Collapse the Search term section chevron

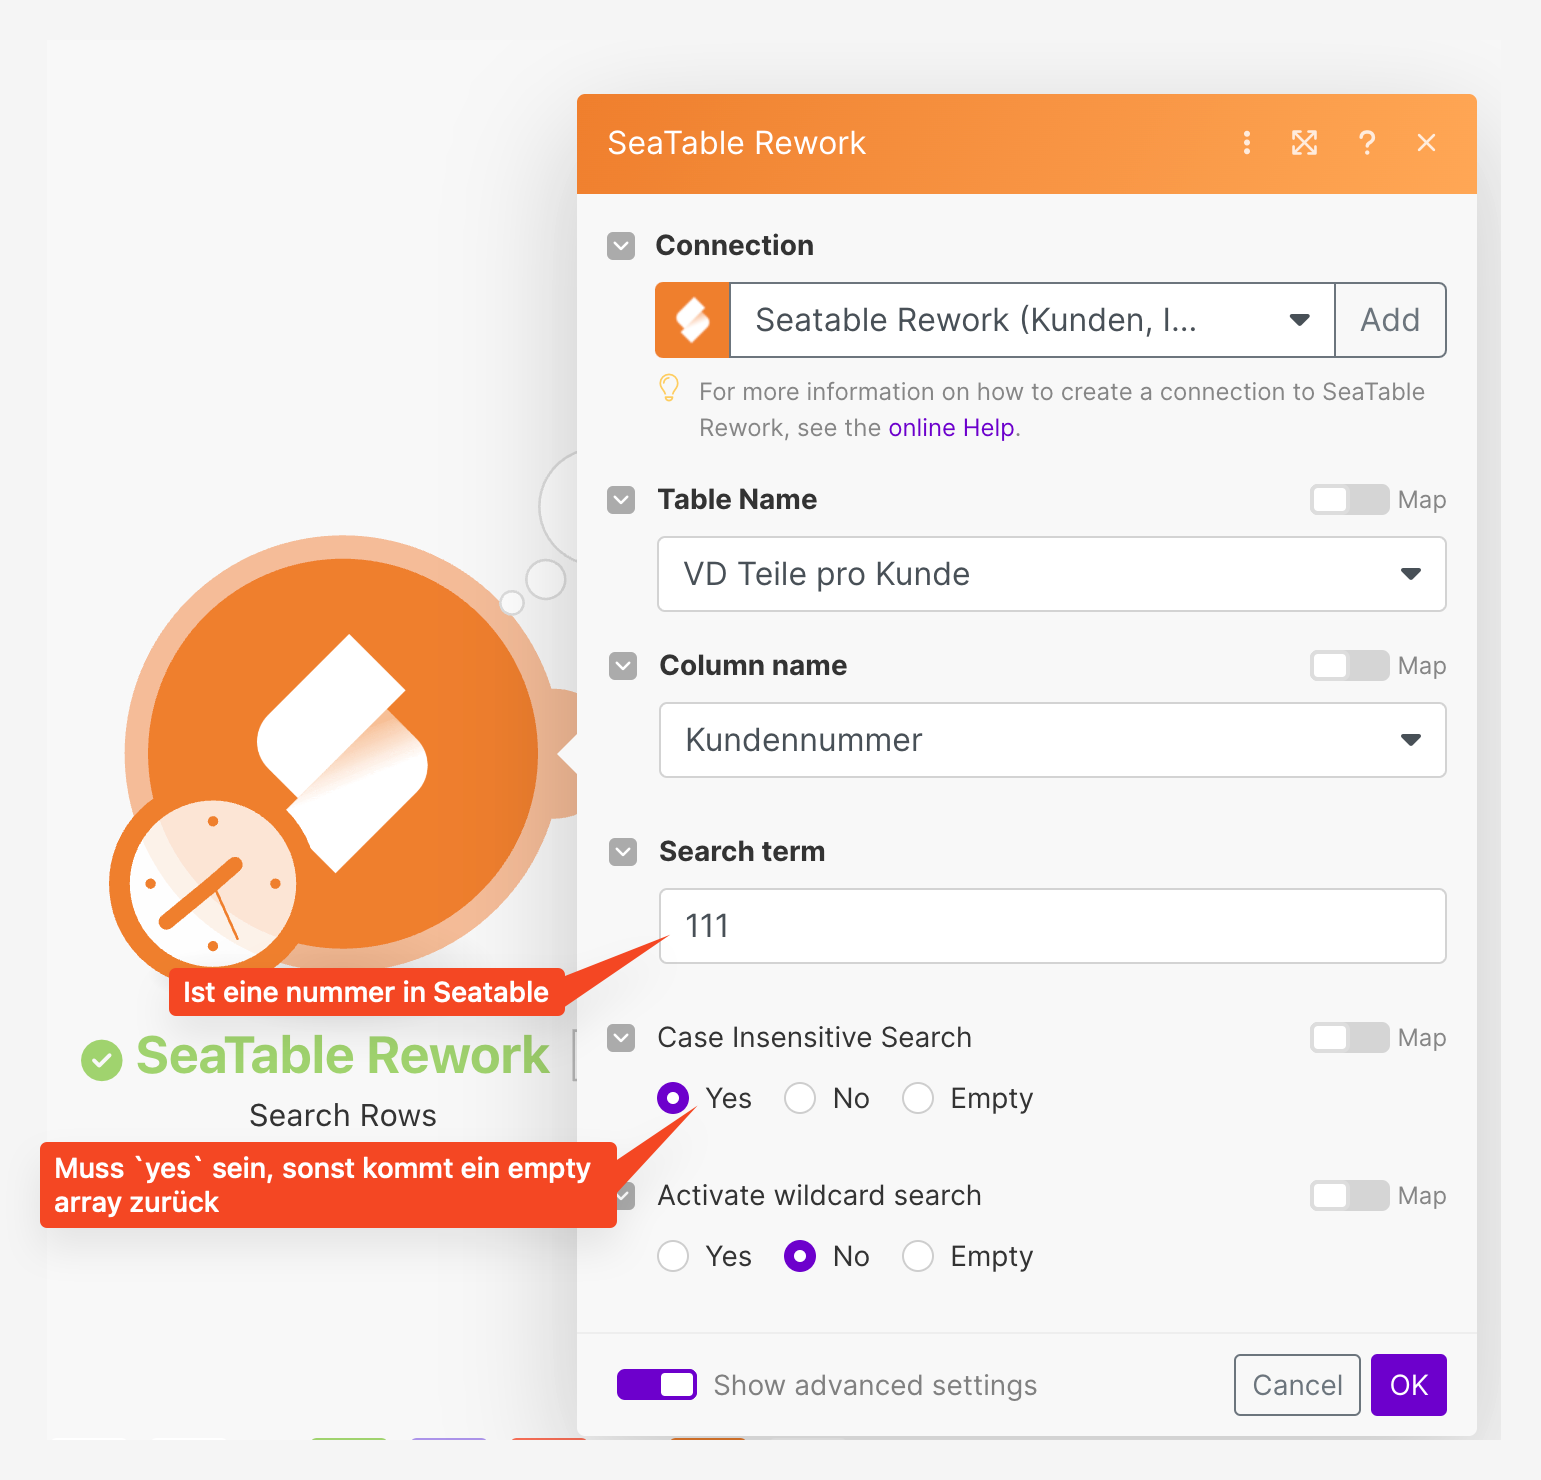pyautogui.click(x=623, y=852)
